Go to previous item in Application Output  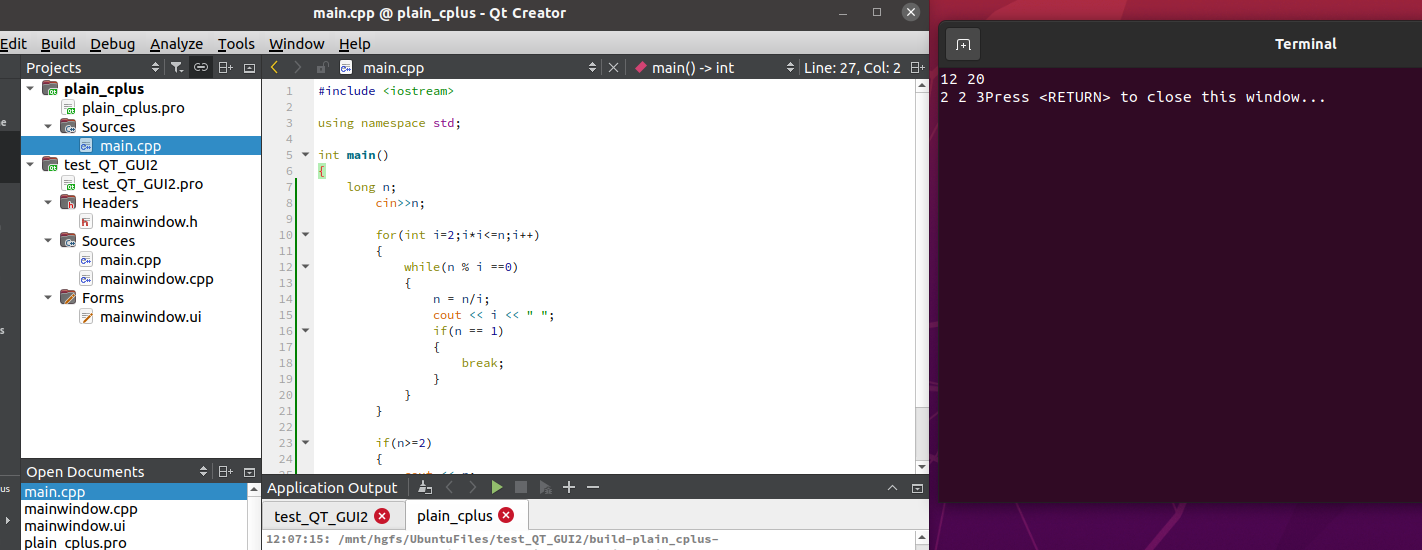click(x=449, y=487)
